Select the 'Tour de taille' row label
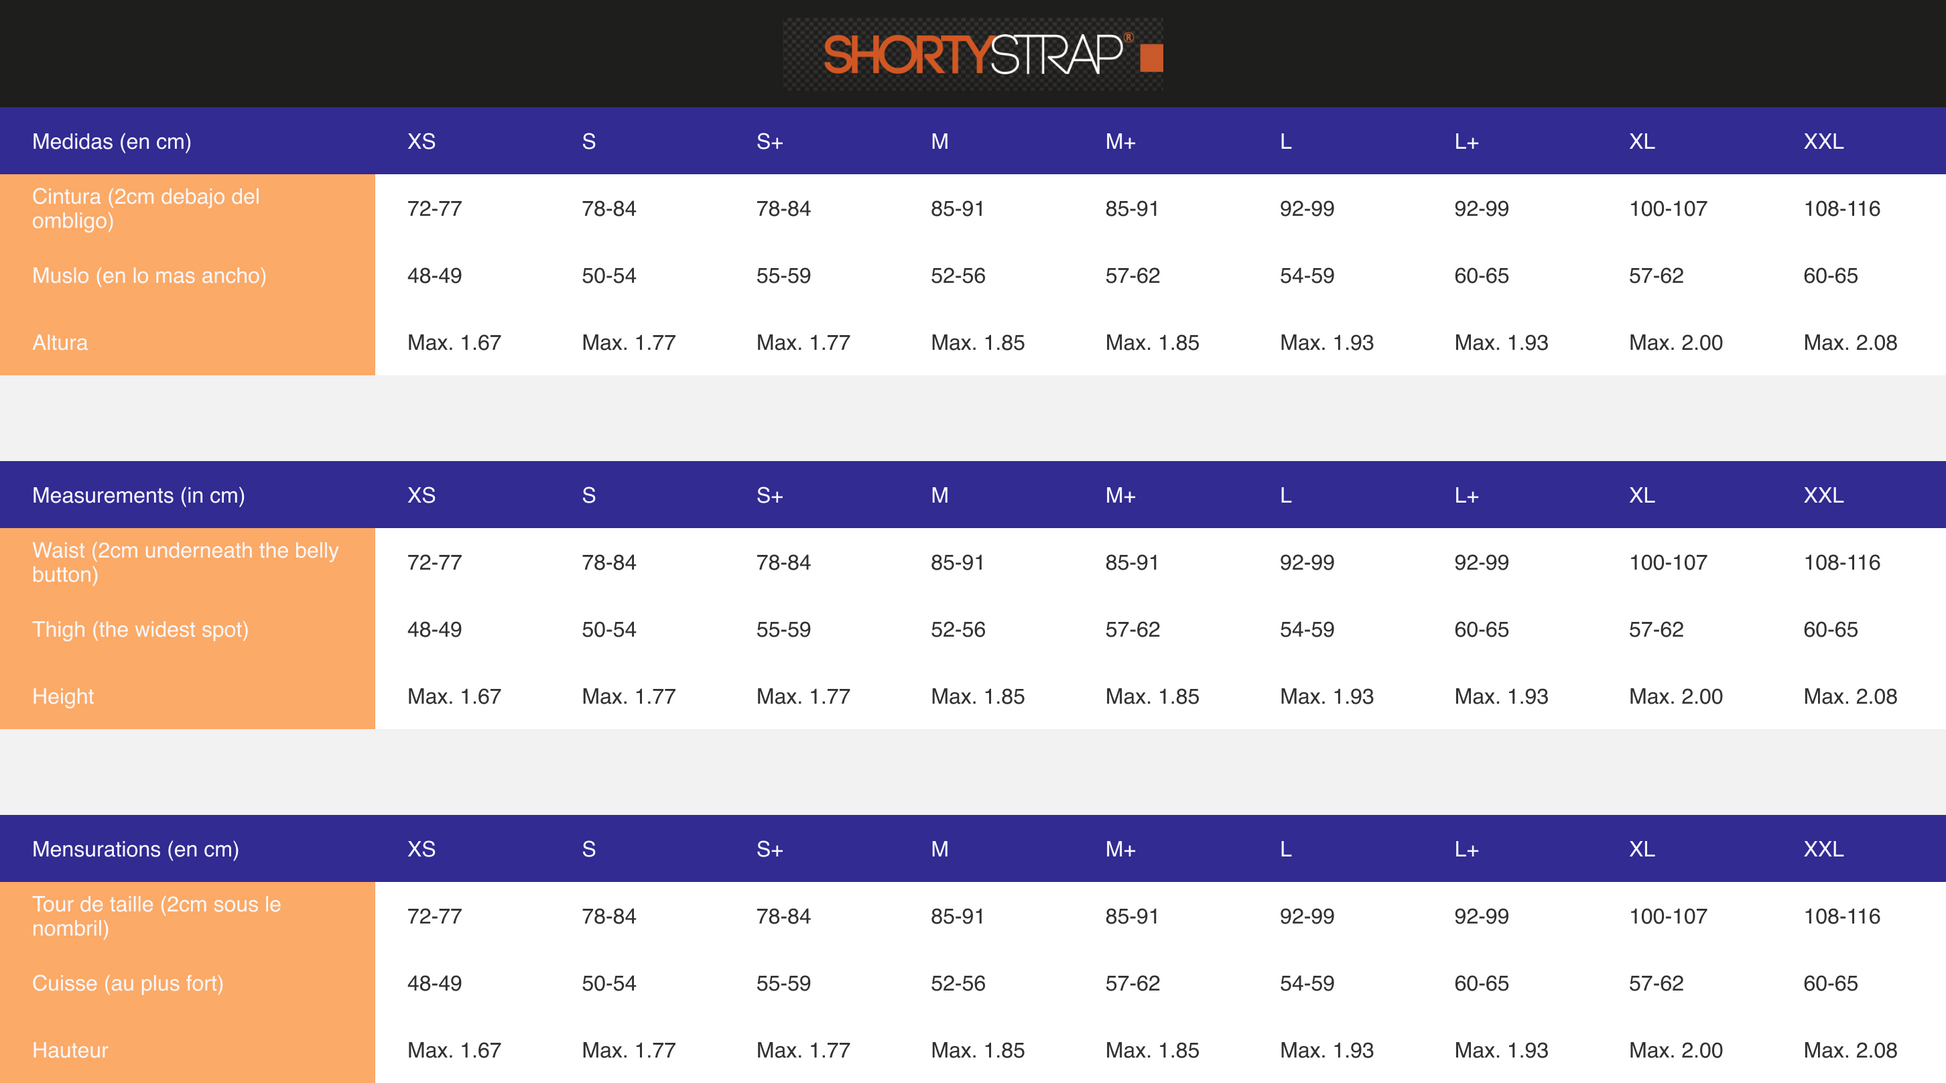 pos(156,917)
